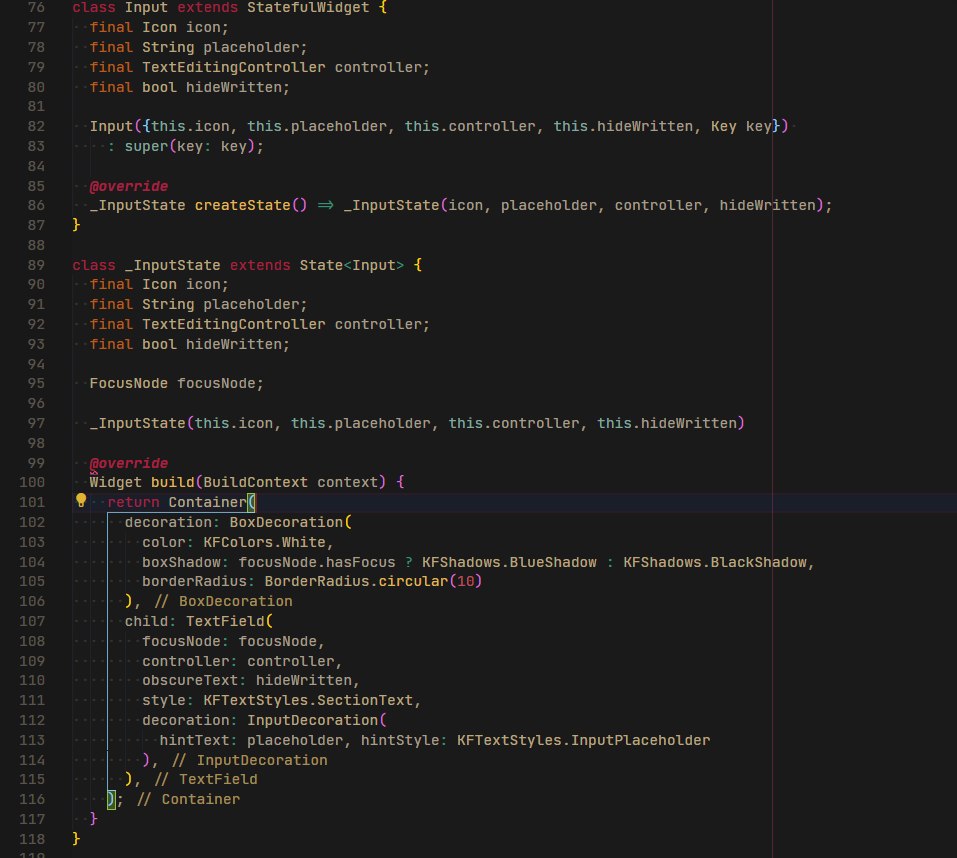
Task: Click the lightbulb quick-fix icon on line 101
Action: click(x=81, y=501)
